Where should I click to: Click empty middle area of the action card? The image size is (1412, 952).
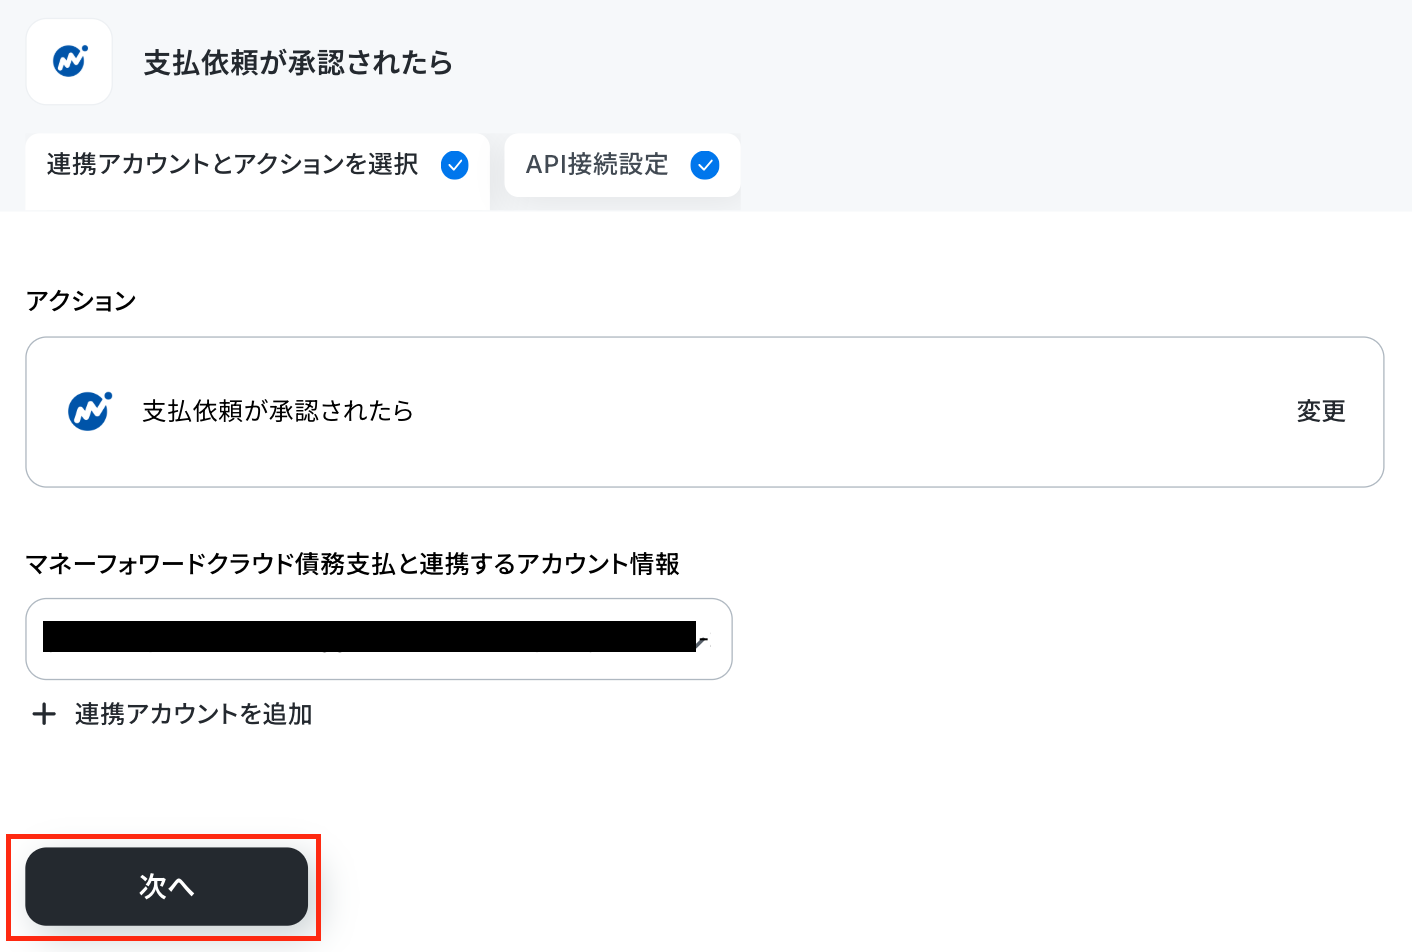pyautogui.click(x=850, y=412)
